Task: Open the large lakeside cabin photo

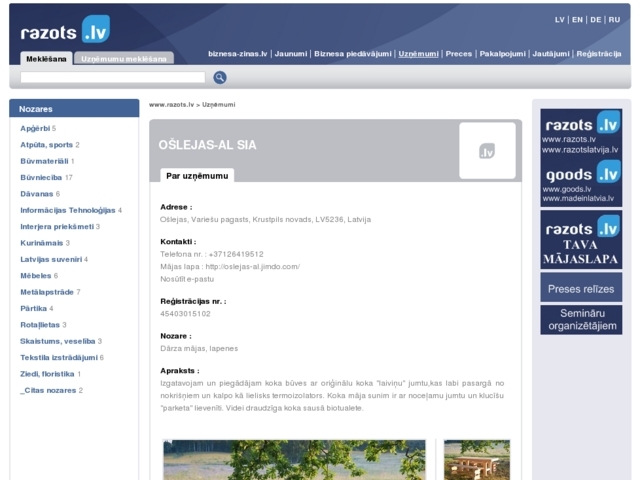Action: pyautogui.click(x=294, y=460)
